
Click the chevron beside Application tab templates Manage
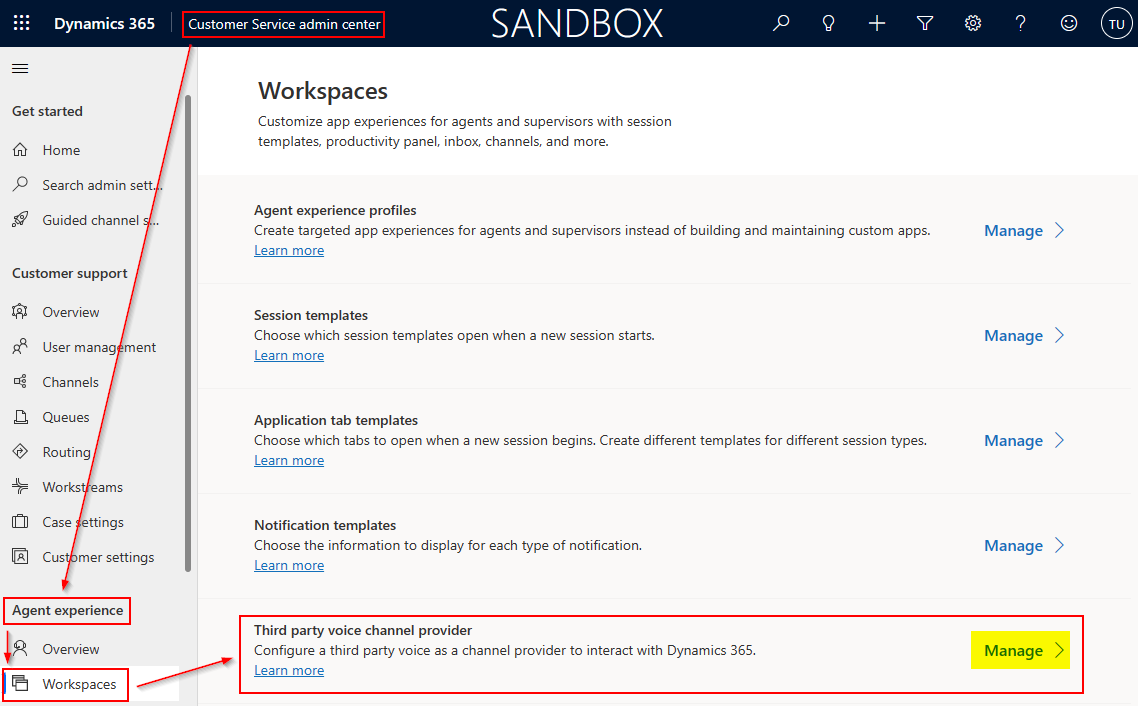(1060, 440)
